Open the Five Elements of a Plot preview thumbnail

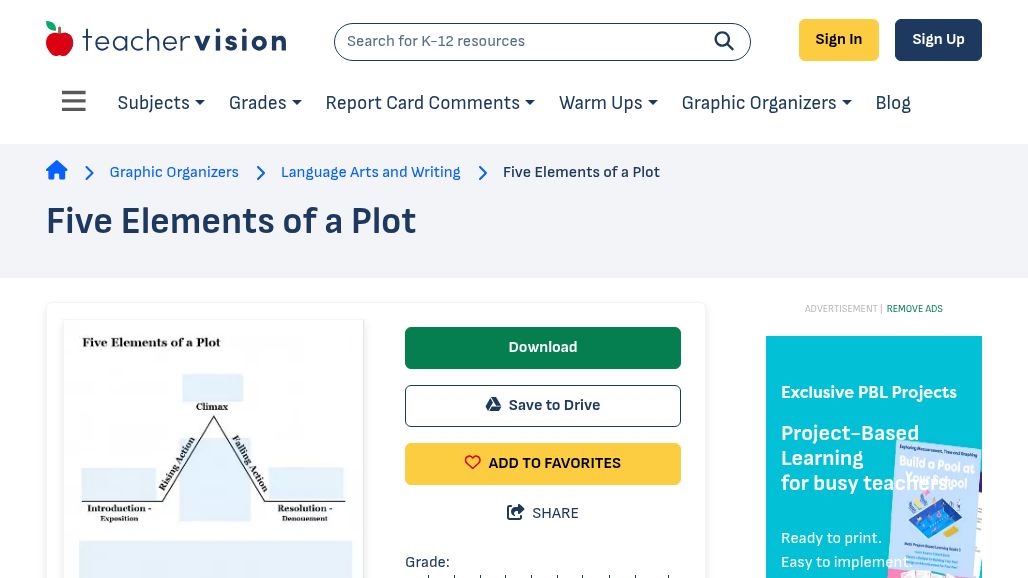(213, 450)
